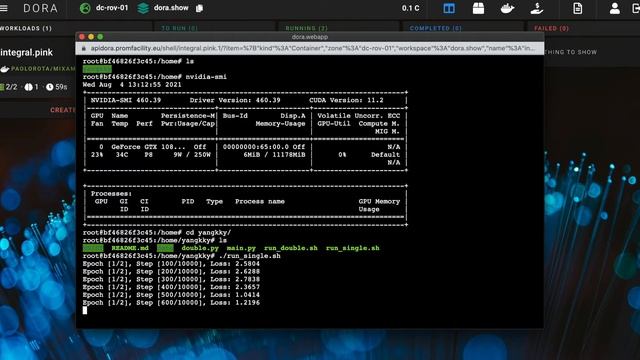Click the DORA logo text
Image resolution: width=640 pixels, height=360 pixels.
coord(40,8)
